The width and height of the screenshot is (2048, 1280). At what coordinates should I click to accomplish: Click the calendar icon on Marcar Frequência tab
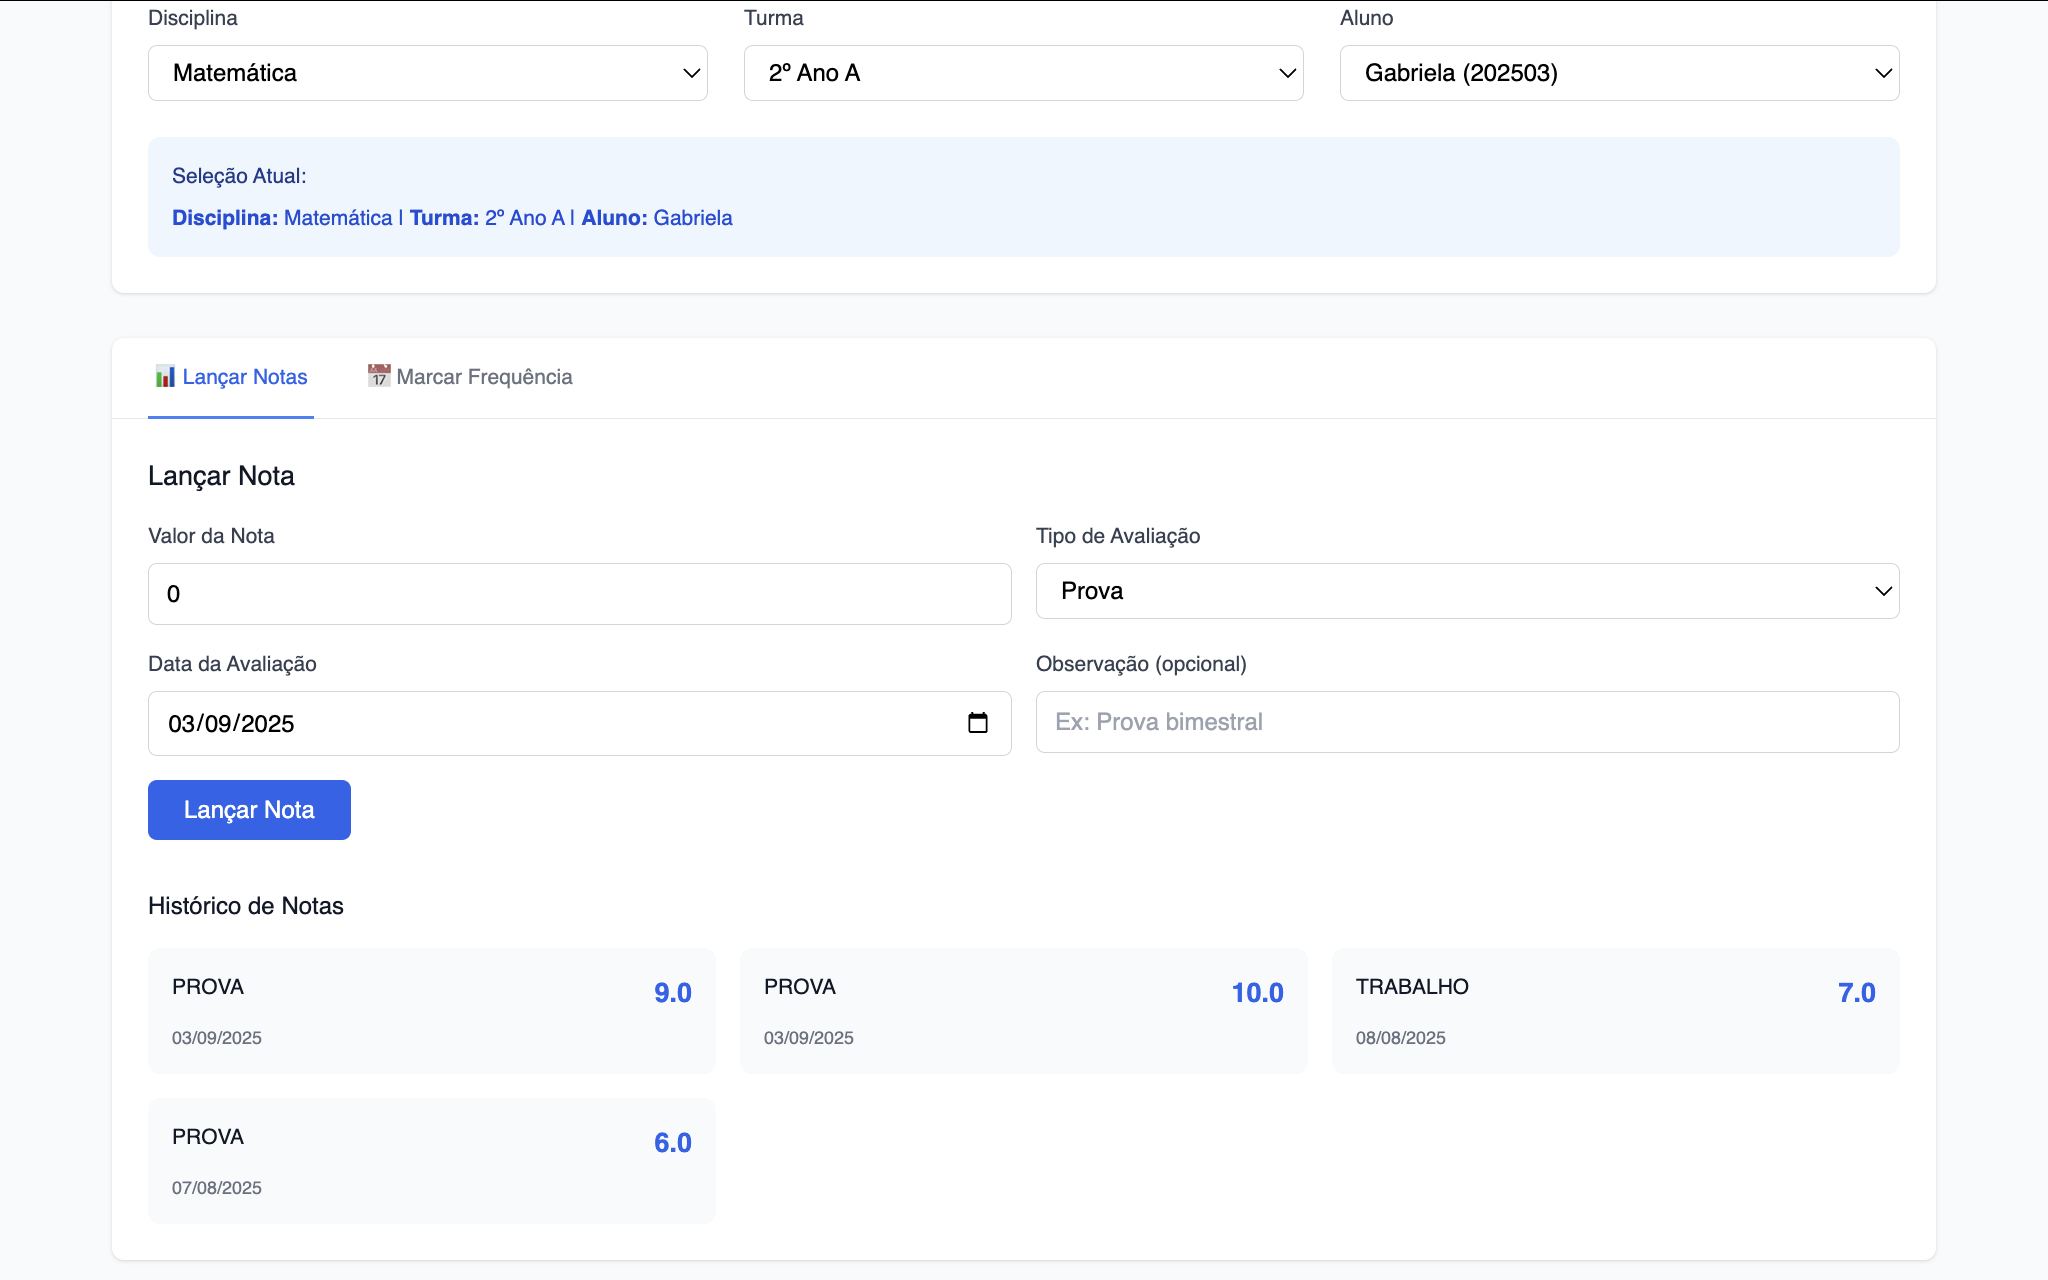pos(379,376)
